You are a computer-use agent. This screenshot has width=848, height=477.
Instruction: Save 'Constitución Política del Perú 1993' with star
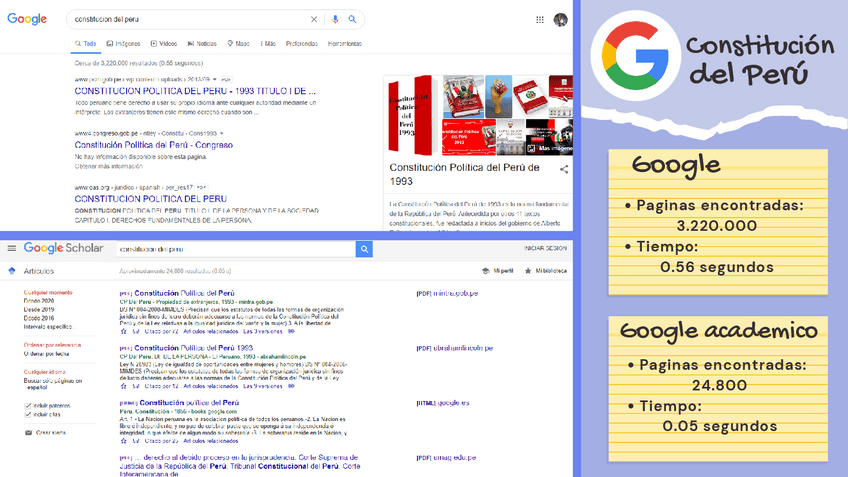[x=123, y=386]
